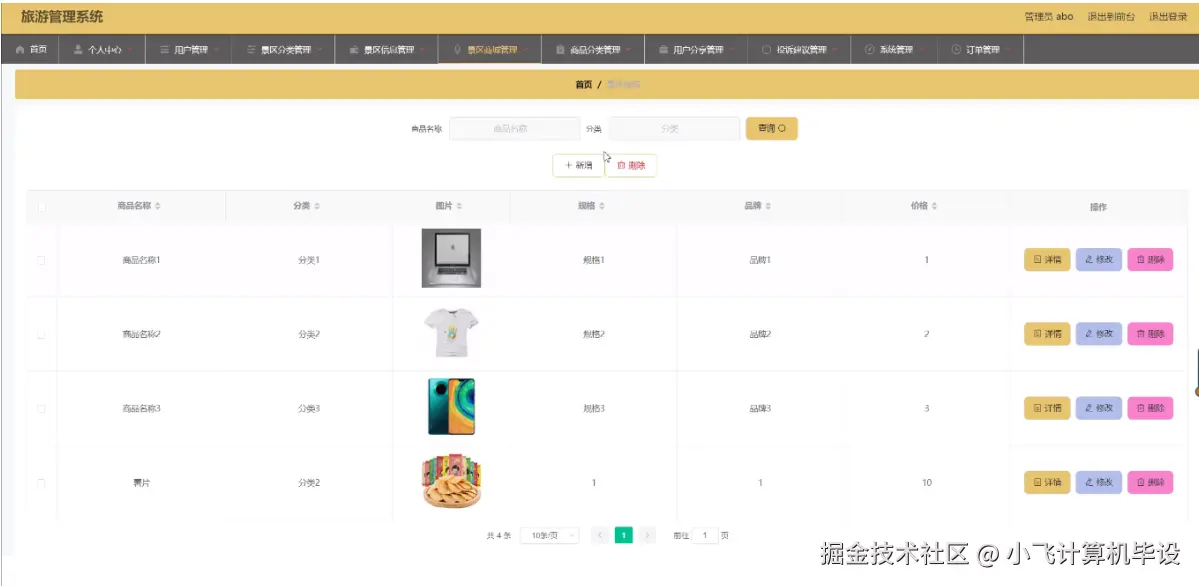Focus the 前往 page number input
1199x586 pixels.
point(705,536)
